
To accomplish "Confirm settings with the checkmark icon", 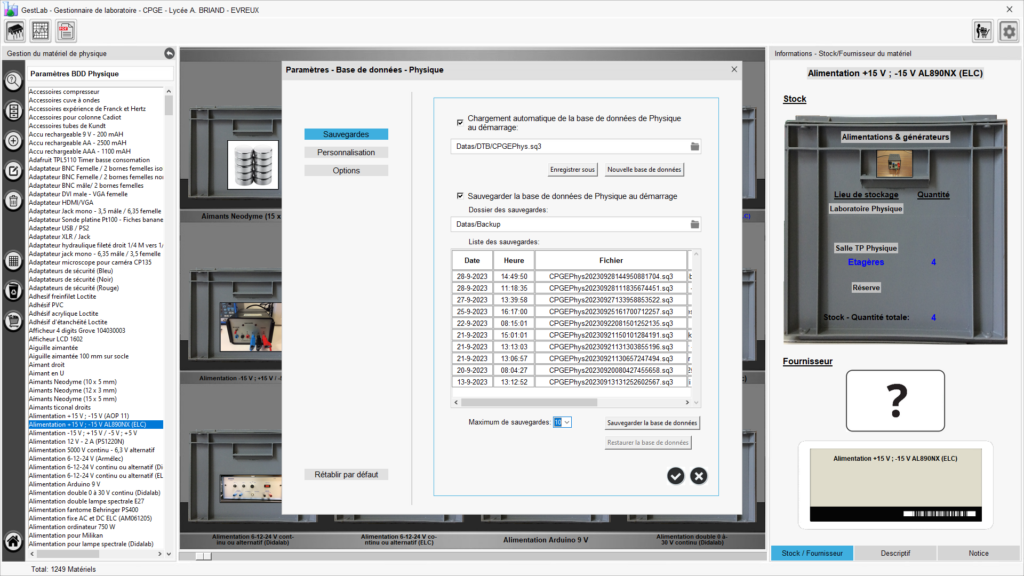I will pos(676,476).
